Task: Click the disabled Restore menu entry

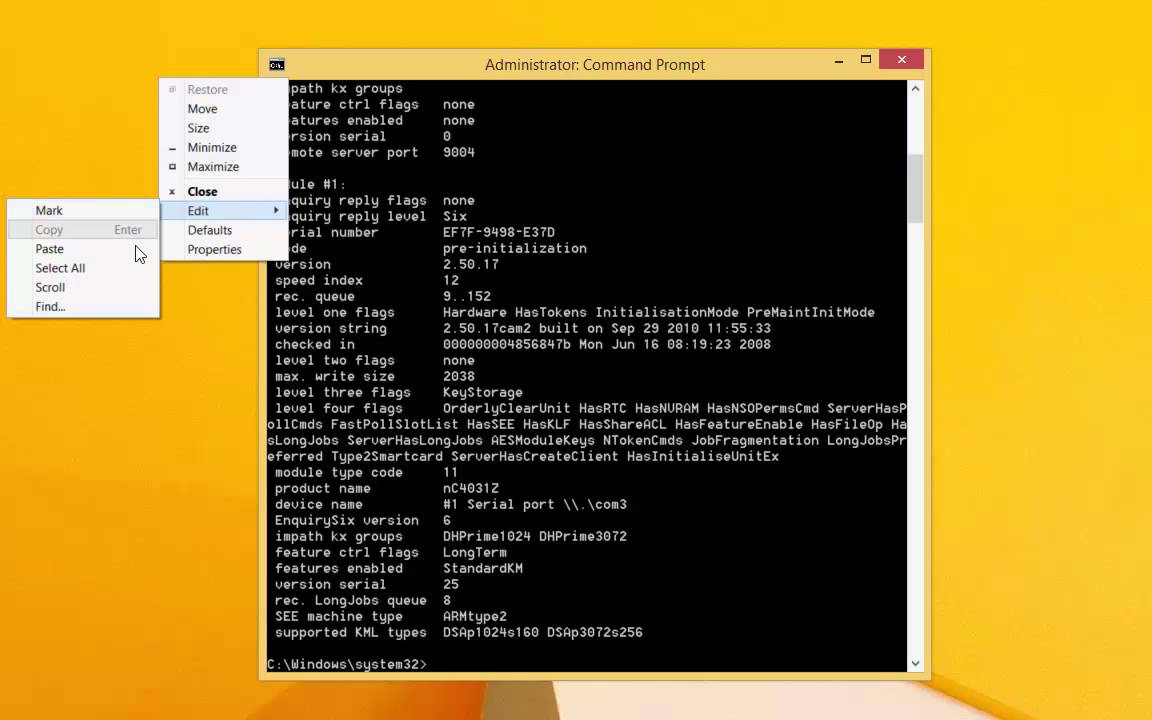Action: tap(224, 90)
